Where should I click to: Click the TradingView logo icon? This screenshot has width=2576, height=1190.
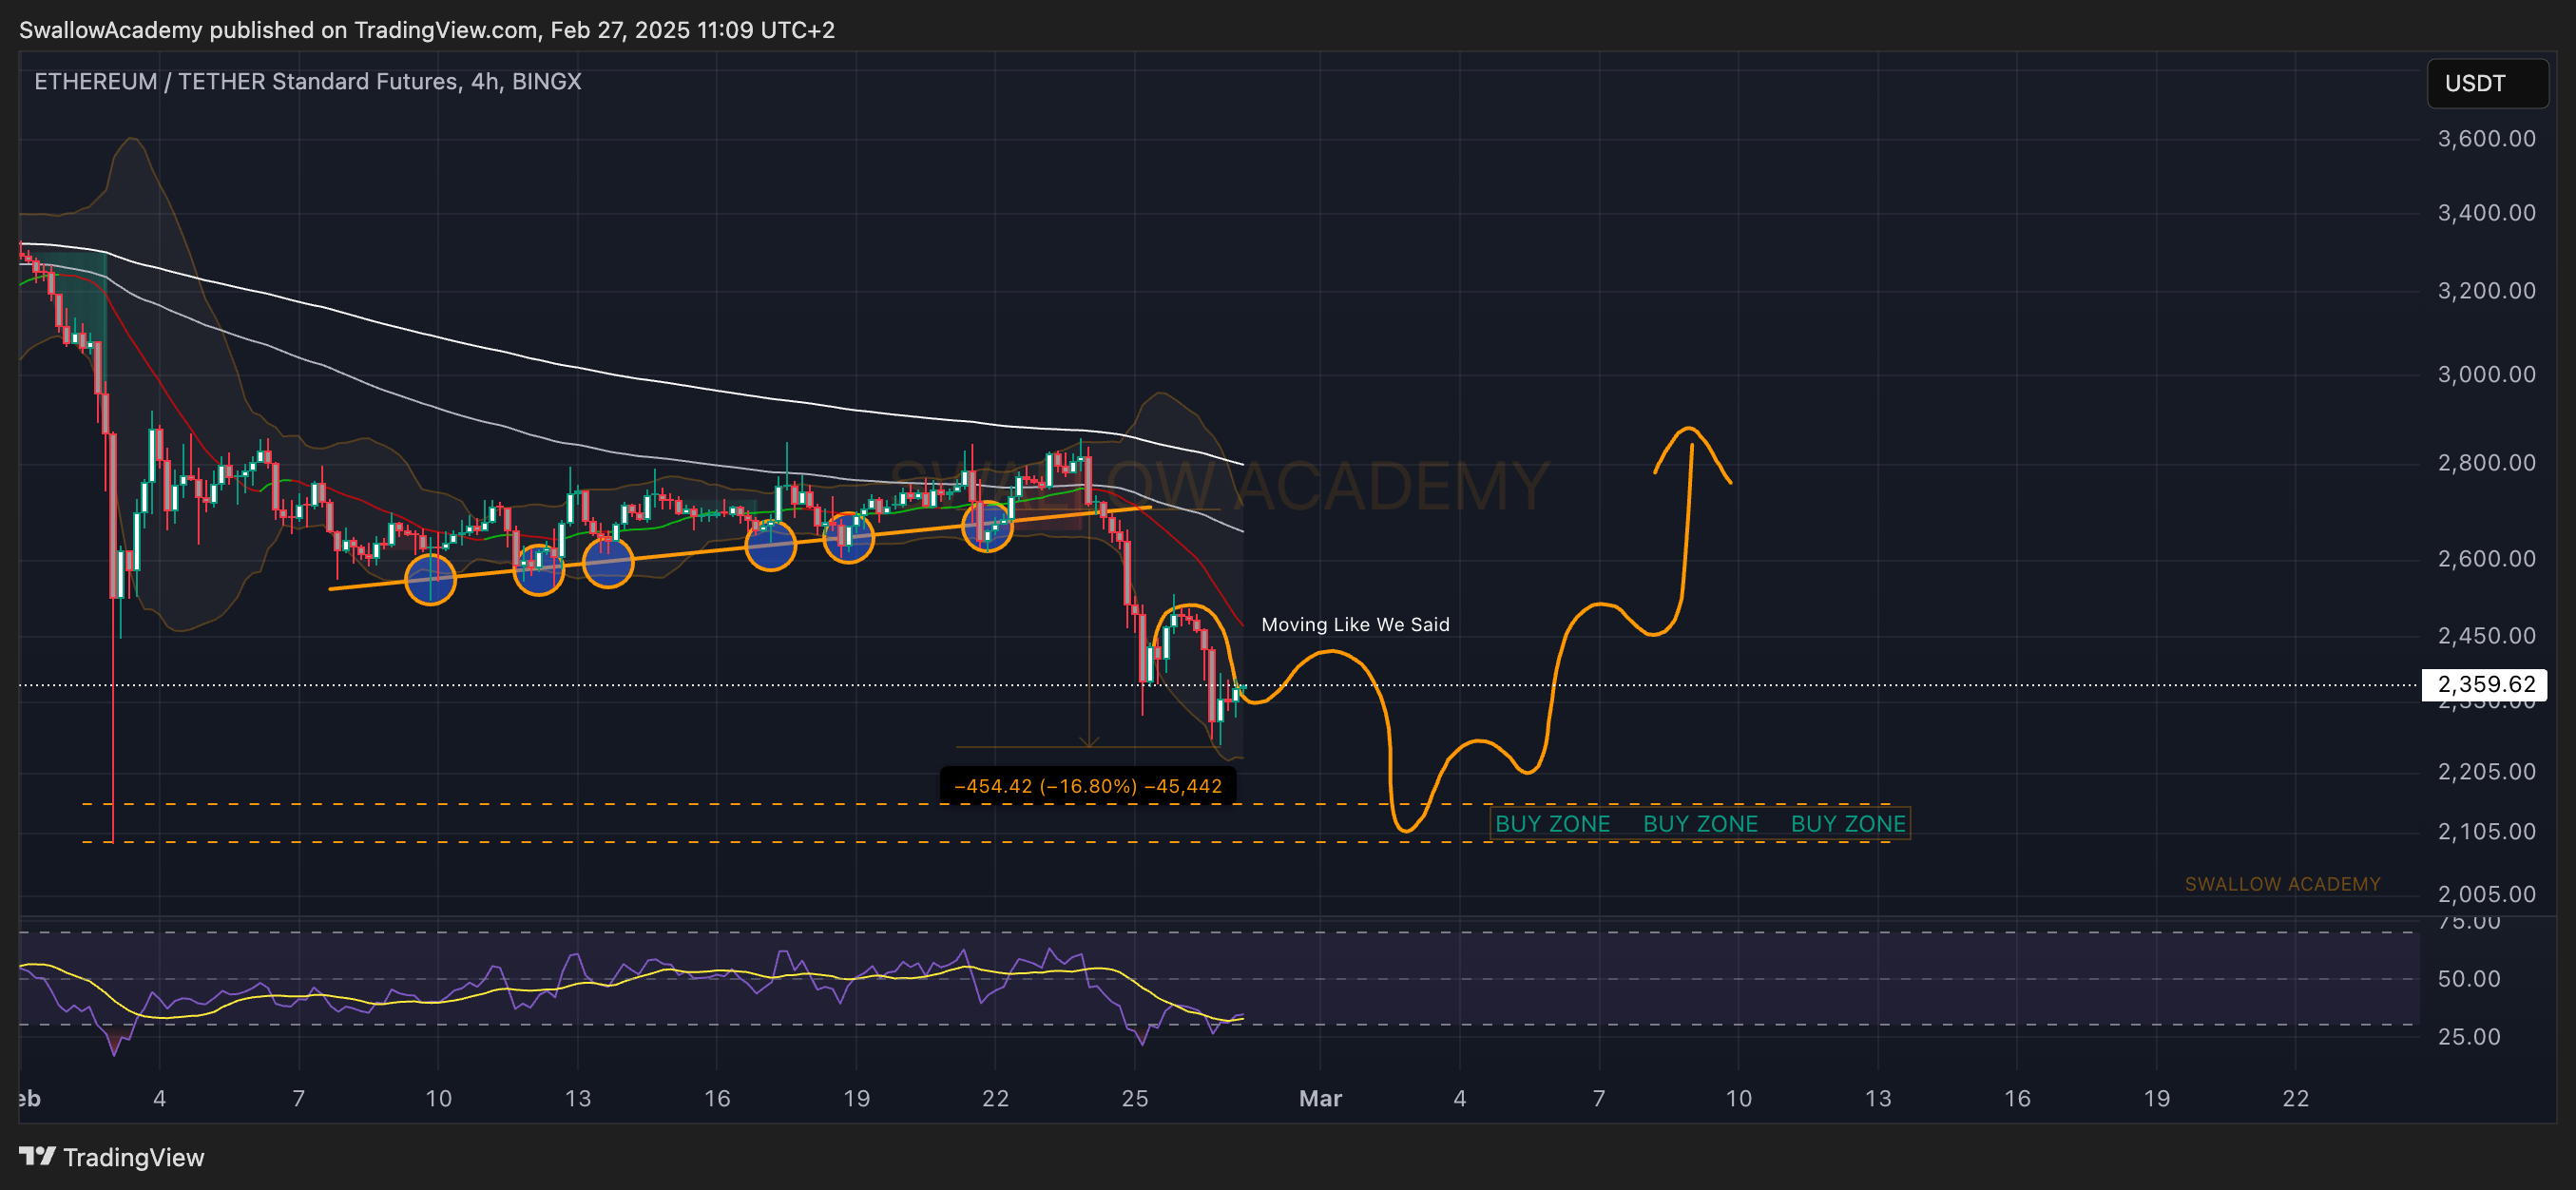(37, 1156)
